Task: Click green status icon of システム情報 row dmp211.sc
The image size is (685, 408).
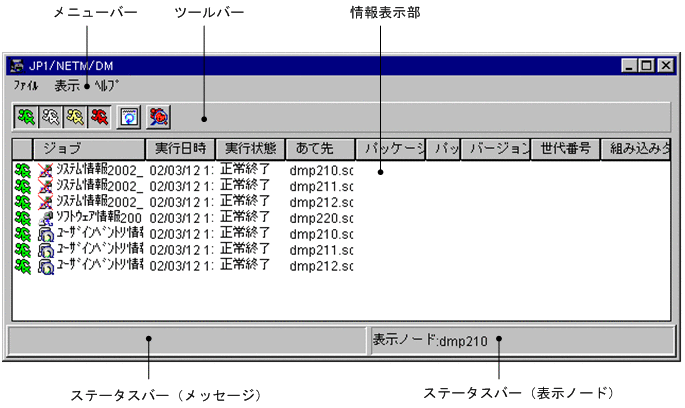Action: pos(23,186)
